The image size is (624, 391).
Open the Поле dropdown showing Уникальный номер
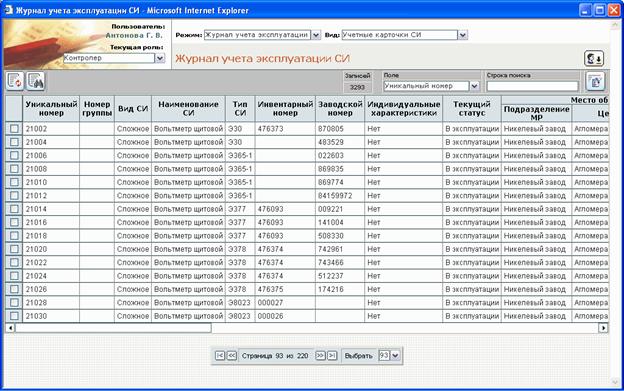[x=474, y=86]
